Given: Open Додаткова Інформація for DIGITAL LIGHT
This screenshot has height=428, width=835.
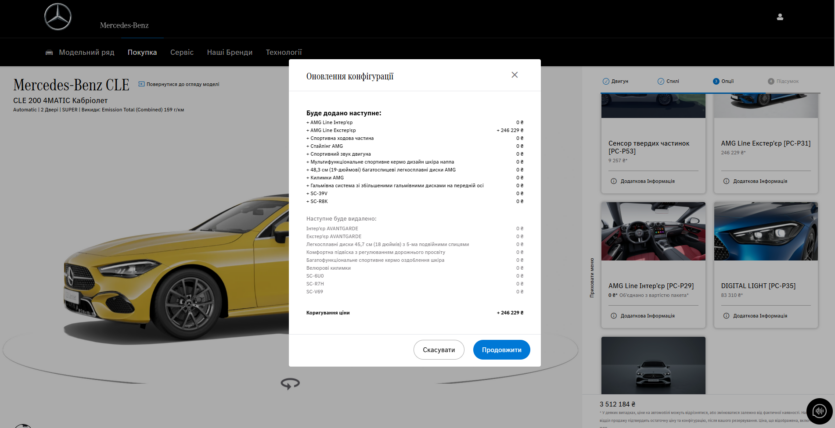Looking at the screenshot, I should [760, 316].
